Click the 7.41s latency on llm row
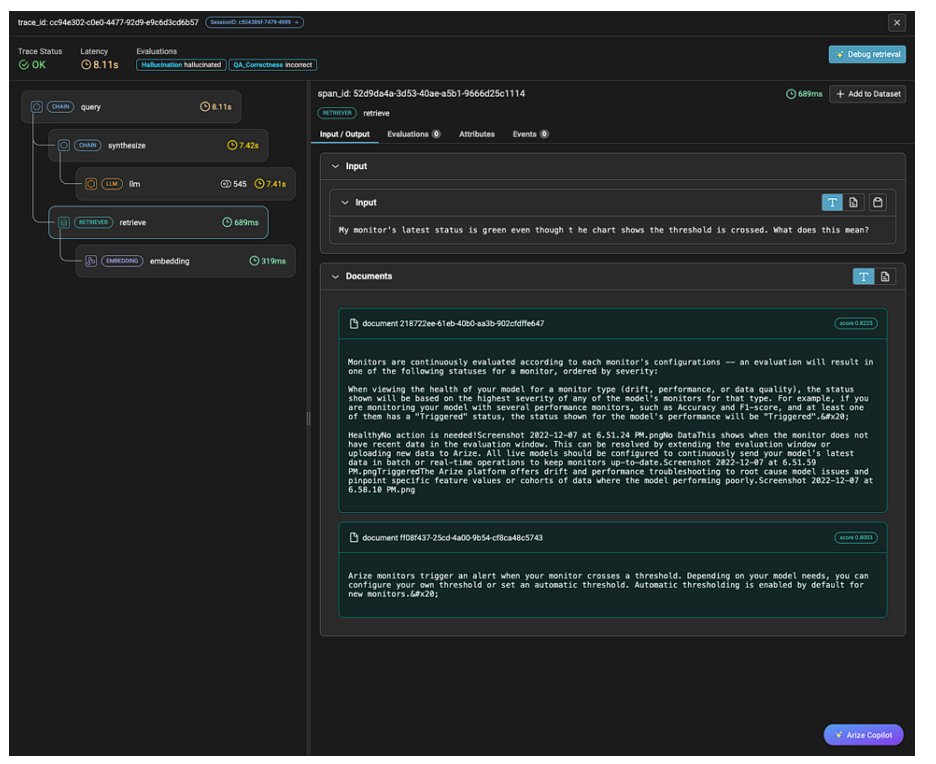 point(270,184)
